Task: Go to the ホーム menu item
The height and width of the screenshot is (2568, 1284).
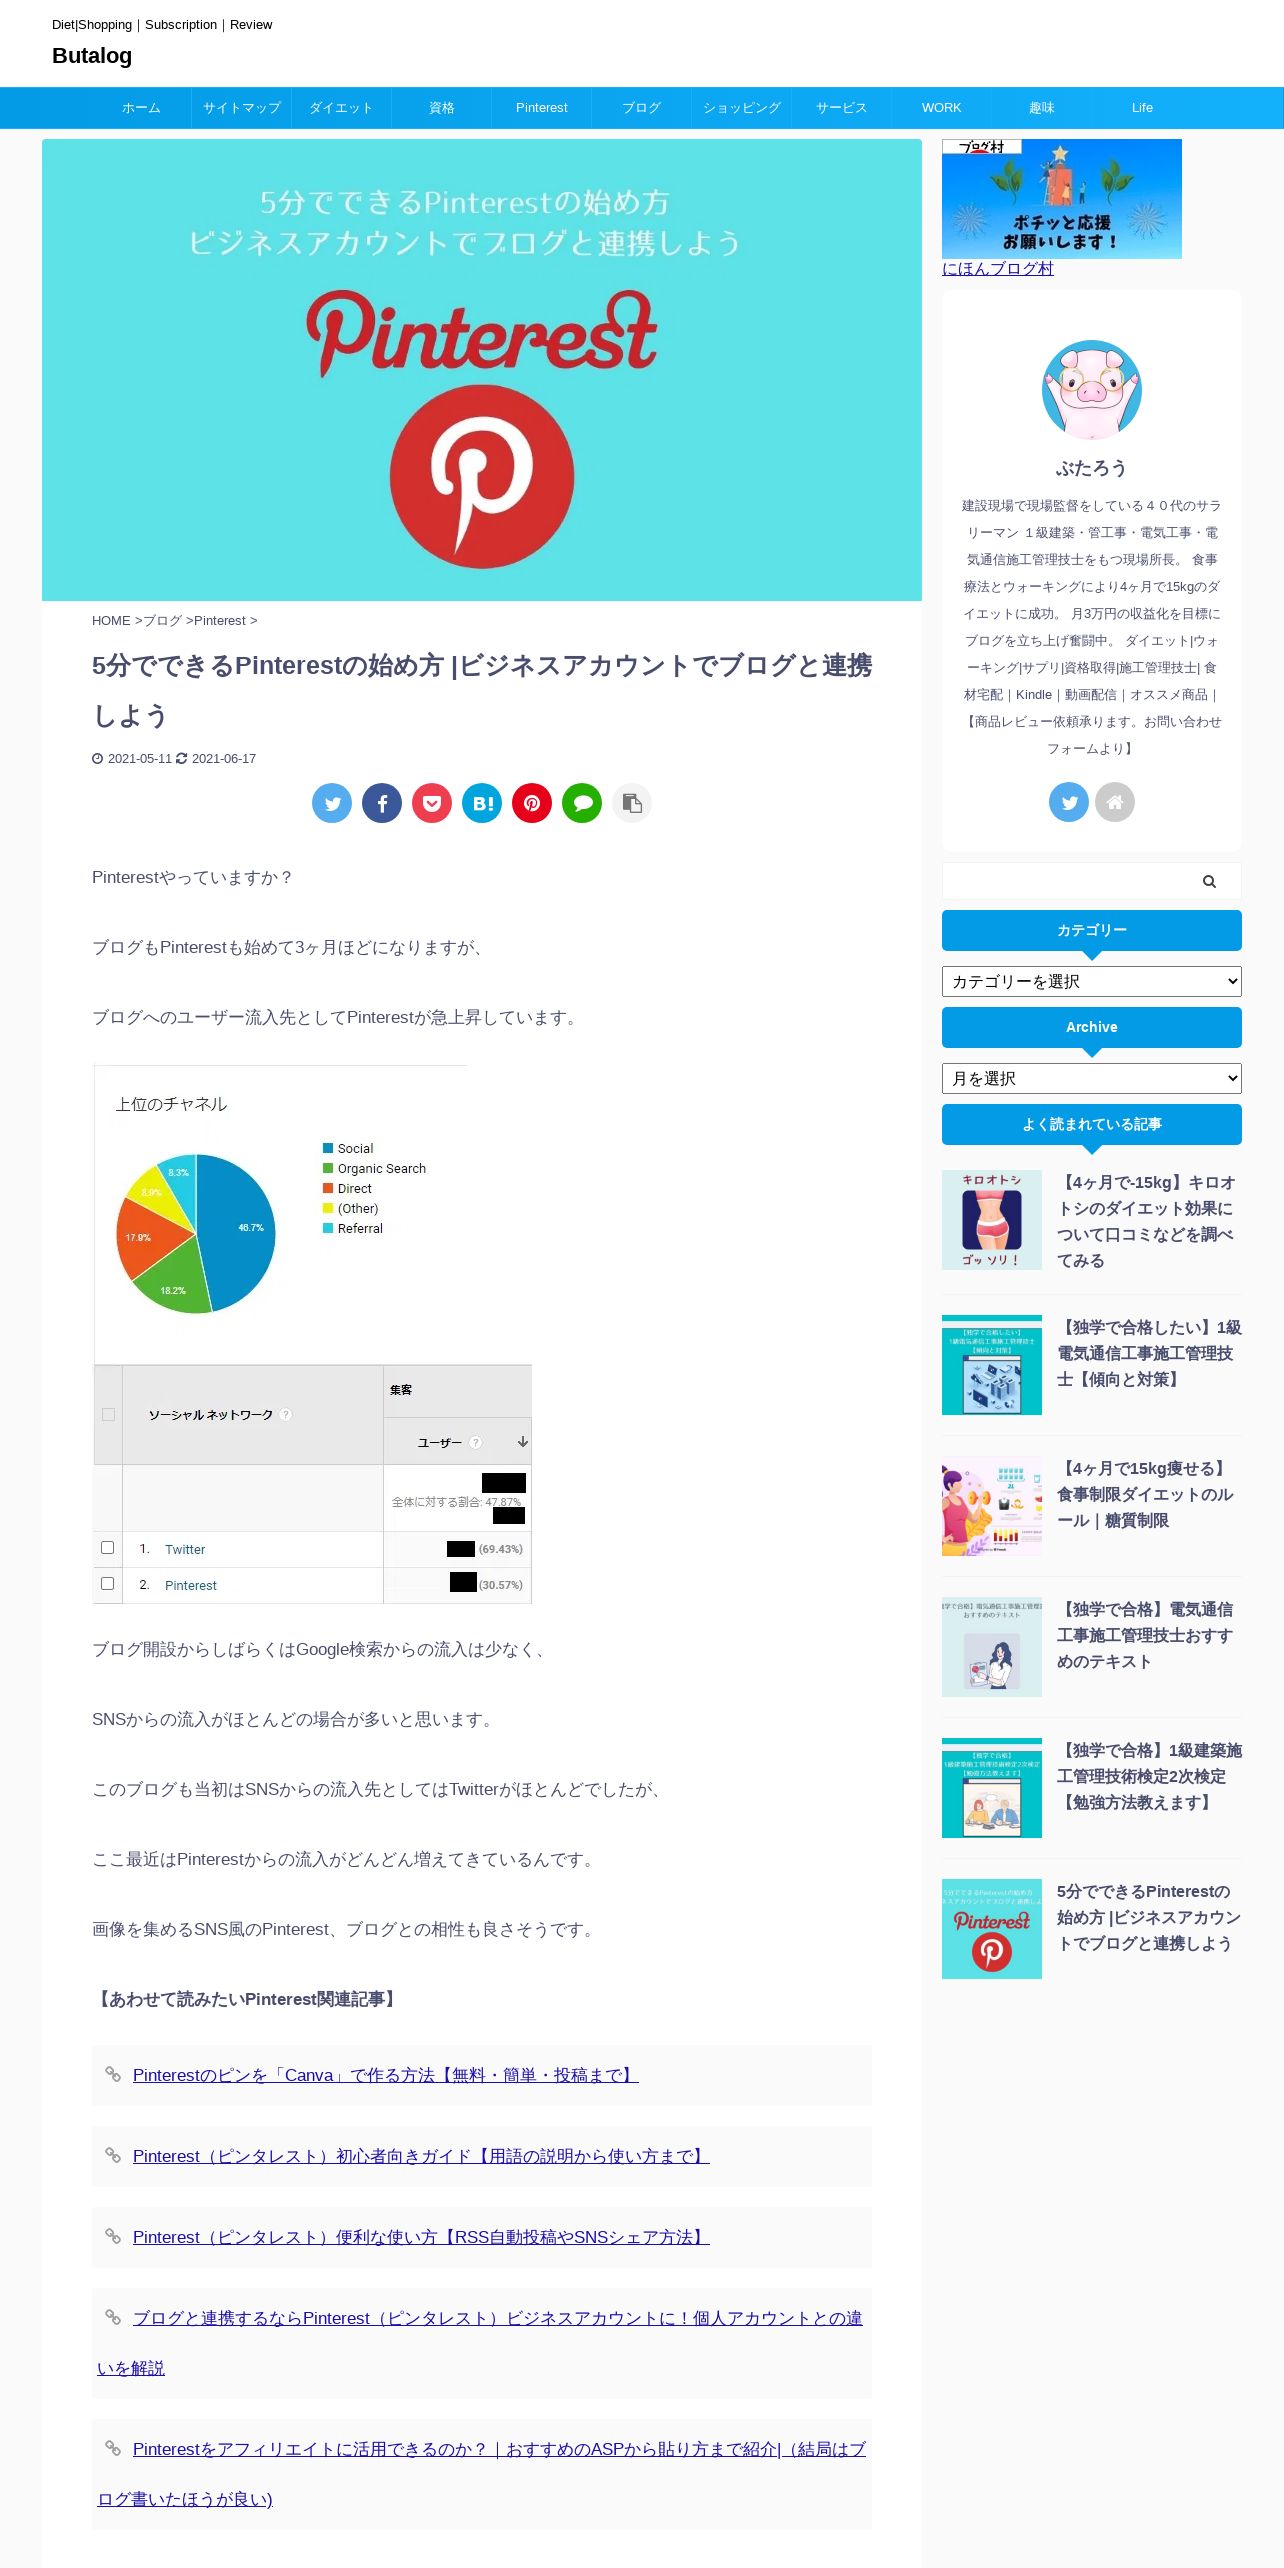Action: pyautogui.click(x=141, y=108)
